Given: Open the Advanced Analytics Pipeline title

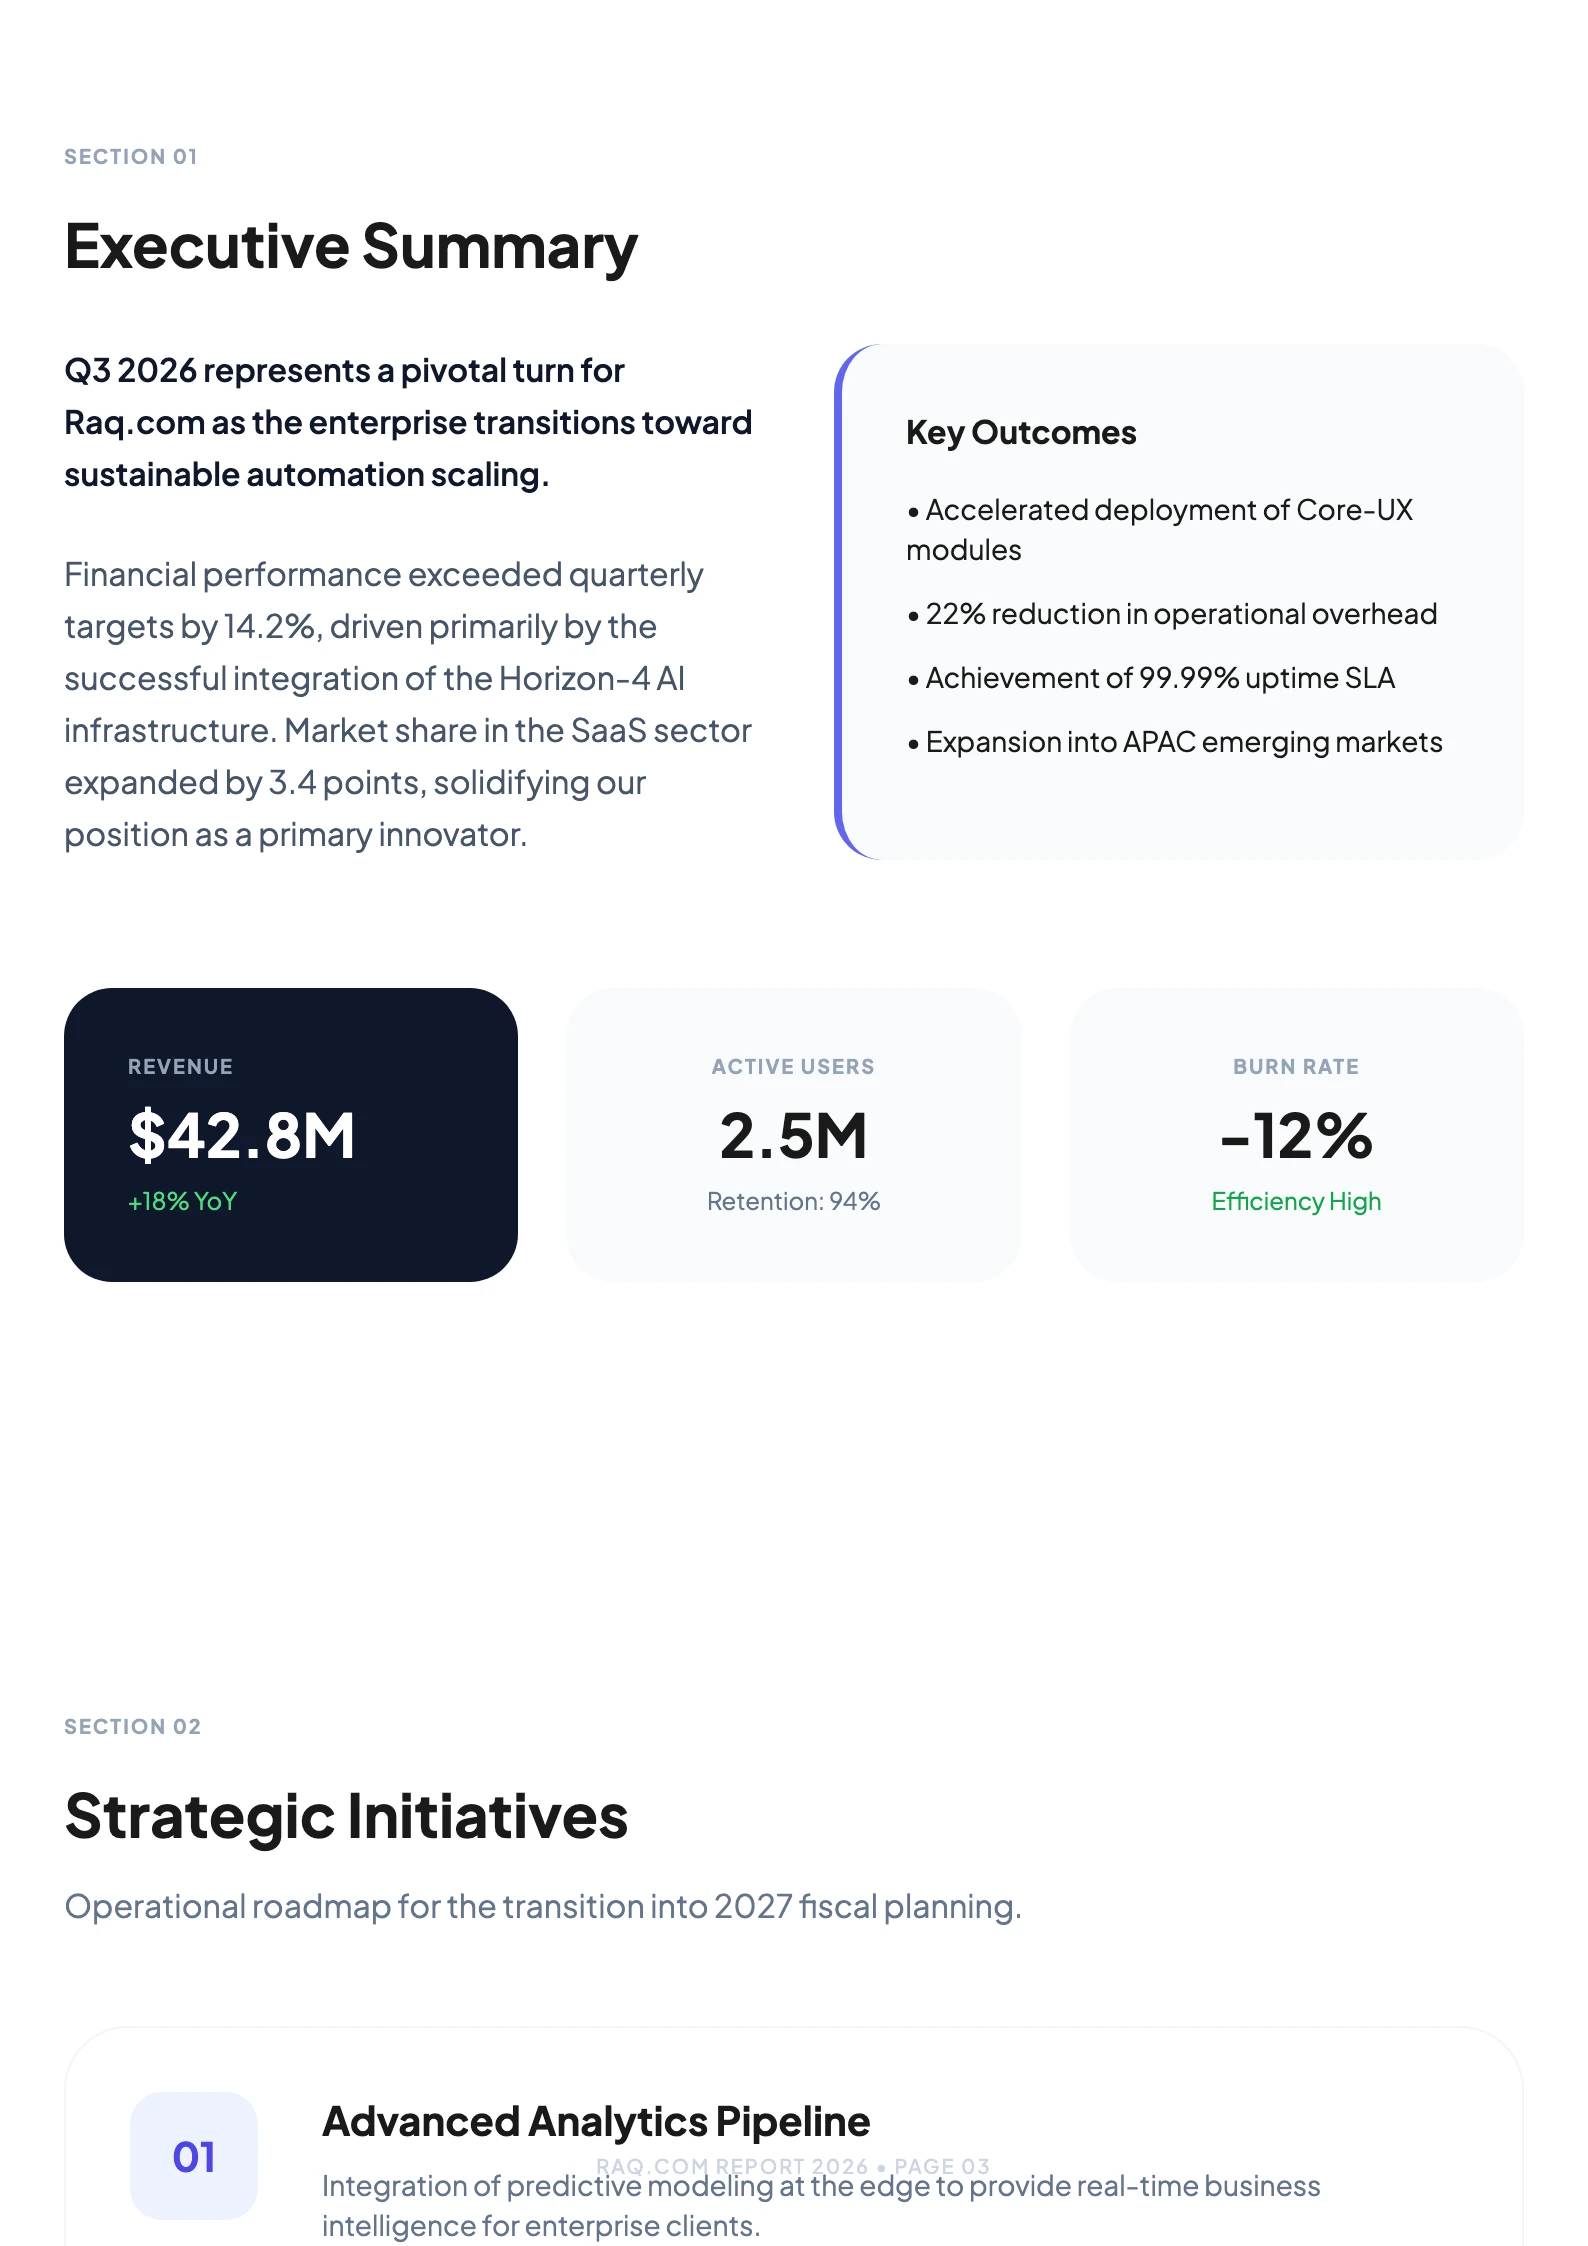Looking at the screenshot, I should (x=596, y=2121).
